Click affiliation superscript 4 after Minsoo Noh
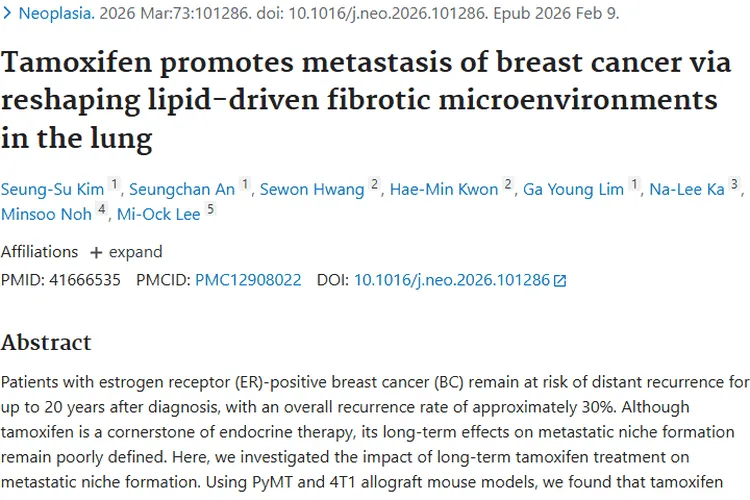 point(101,208)
